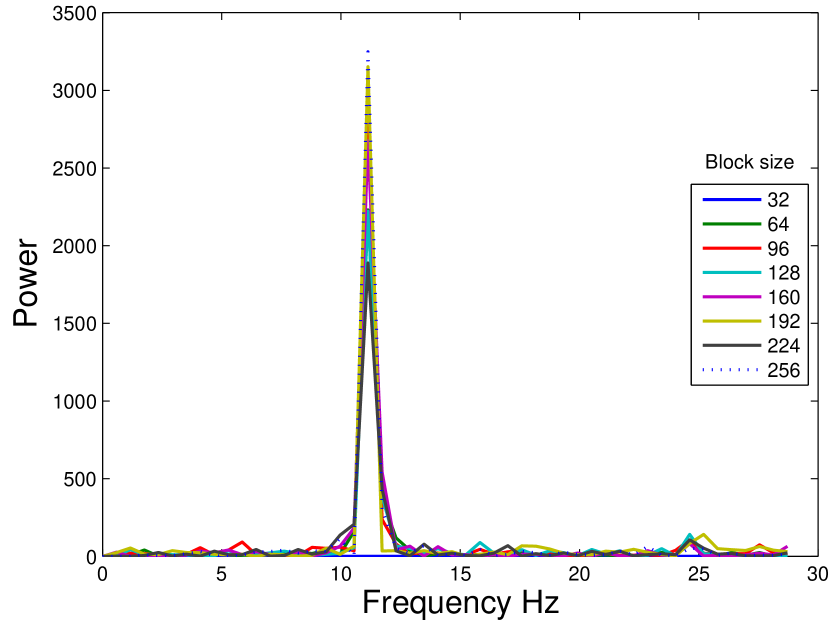Select the legend label "64"
This screenshot has width=830, height=623.
pos(778,224)
